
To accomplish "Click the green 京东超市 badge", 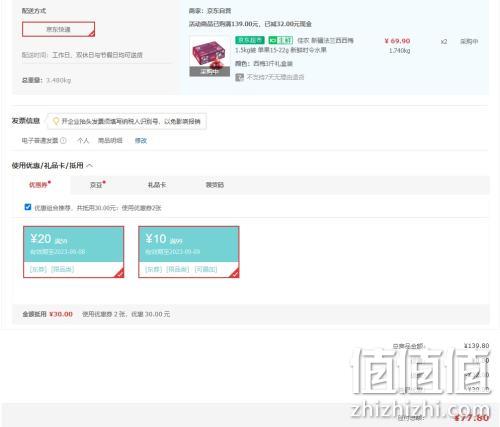I will (250, 40).
